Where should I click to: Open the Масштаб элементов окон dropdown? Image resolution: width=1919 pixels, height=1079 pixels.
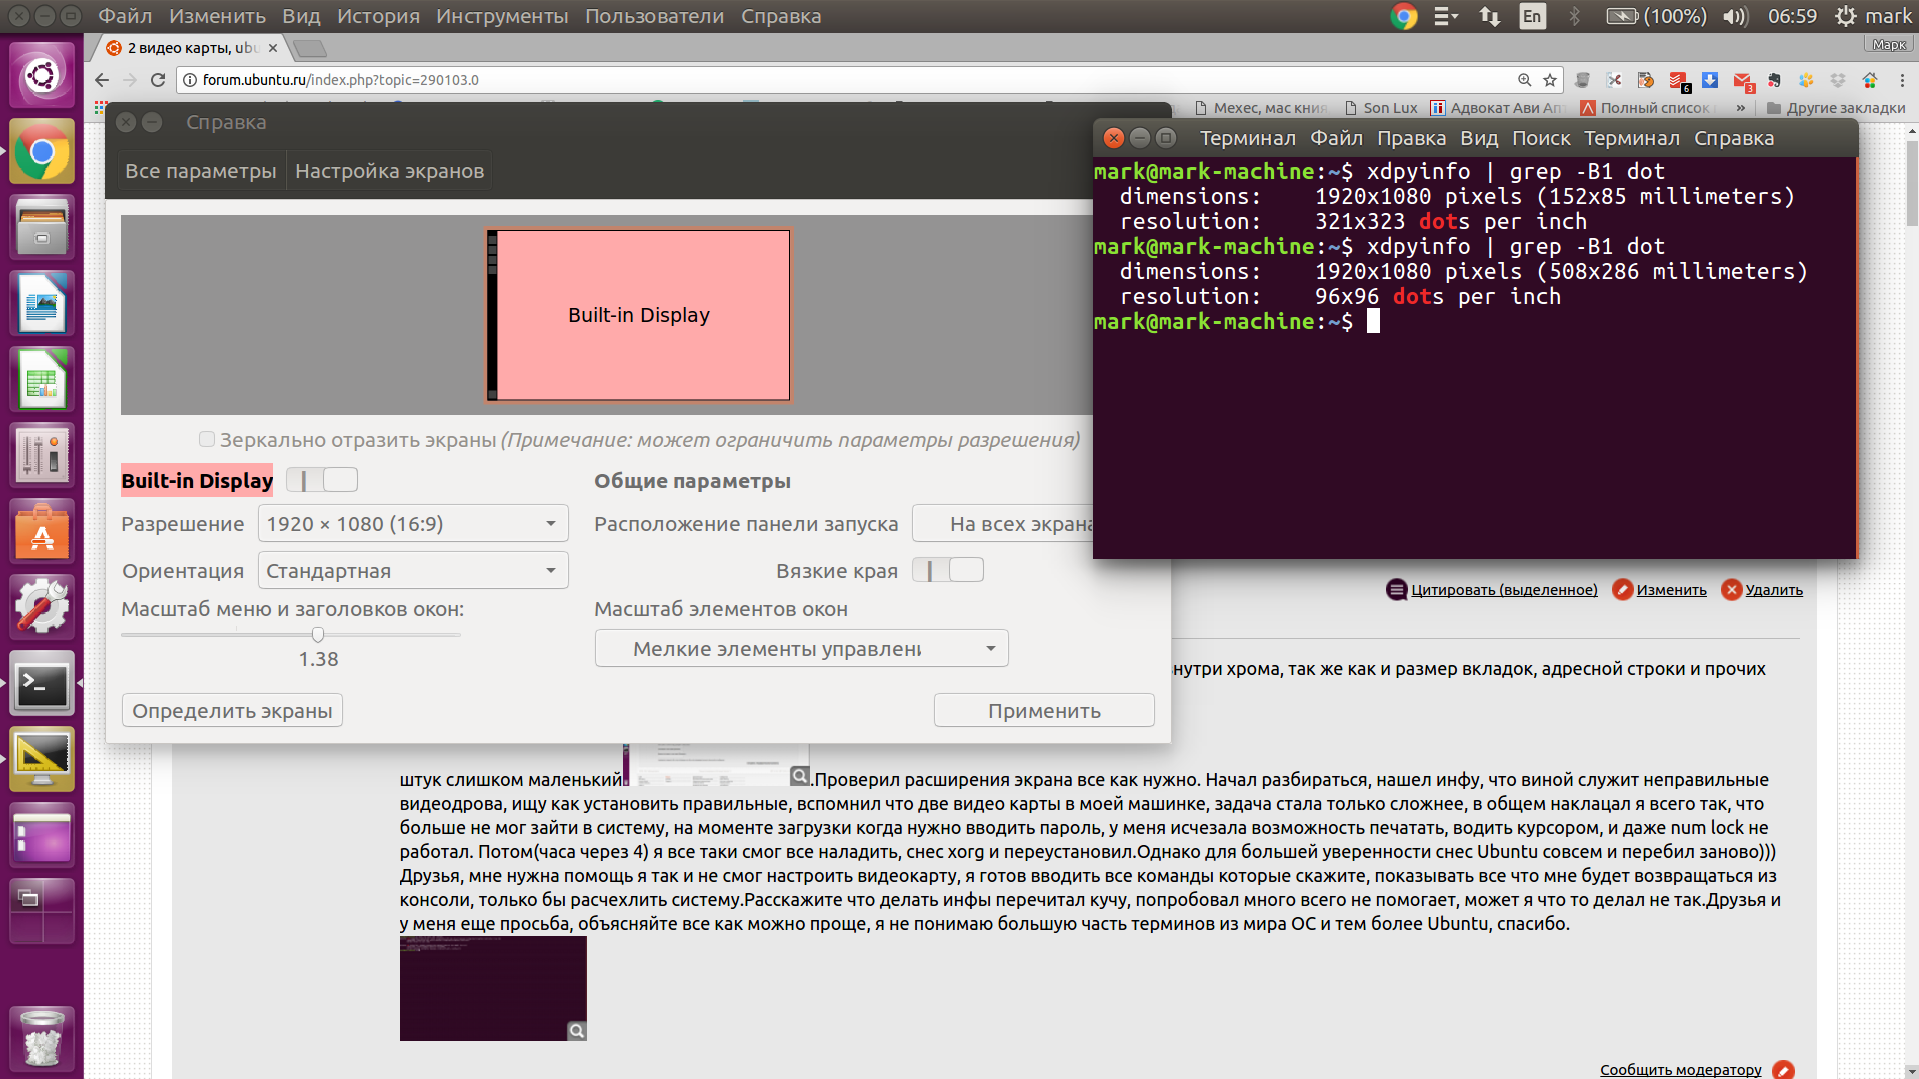click(801, 648)
